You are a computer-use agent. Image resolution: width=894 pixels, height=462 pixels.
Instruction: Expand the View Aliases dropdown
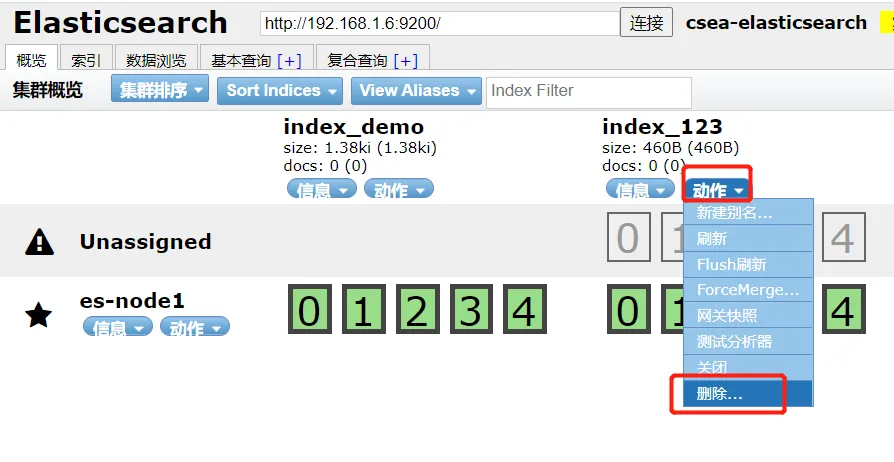click(x=416, y=91)
